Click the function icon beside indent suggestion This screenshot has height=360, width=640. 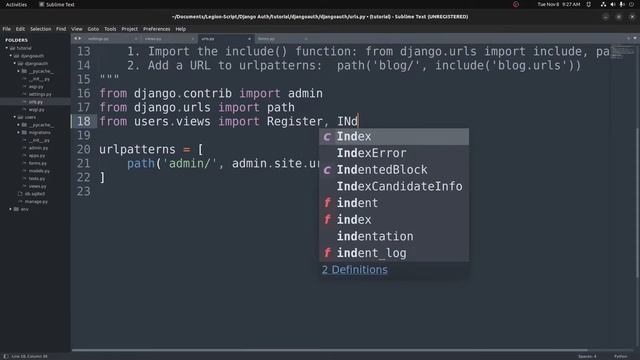327,203
